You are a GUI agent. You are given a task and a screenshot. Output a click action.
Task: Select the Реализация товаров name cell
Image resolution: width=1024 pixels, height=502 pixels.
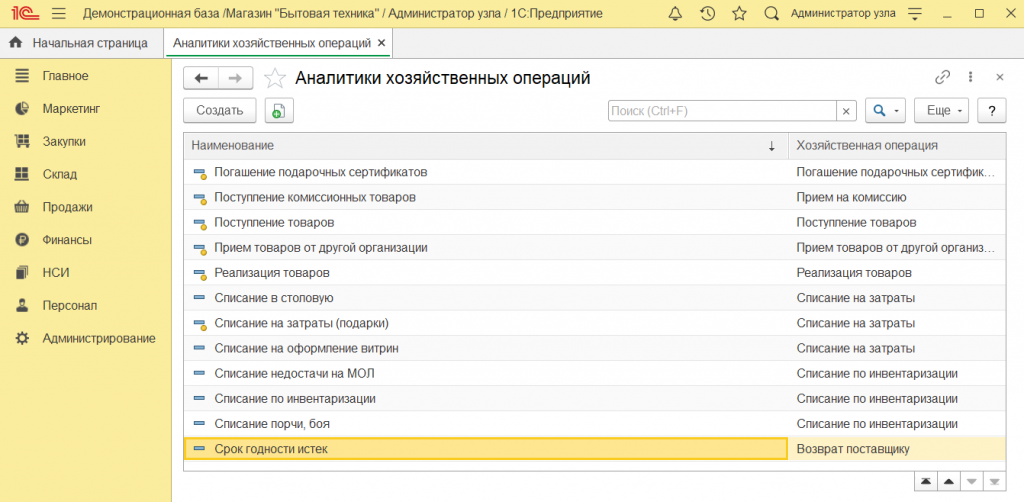click(486, 273)
